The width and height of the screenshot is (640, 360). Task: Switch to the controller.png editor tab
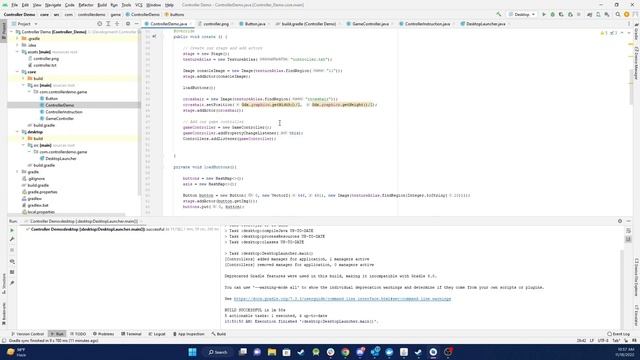[216, 24]
